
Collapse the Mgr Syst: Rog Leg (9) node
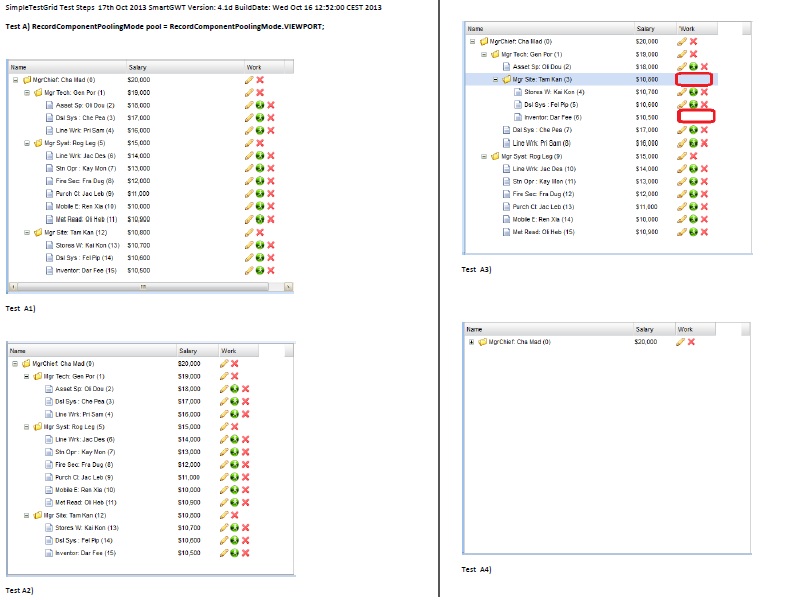[483, 156]
